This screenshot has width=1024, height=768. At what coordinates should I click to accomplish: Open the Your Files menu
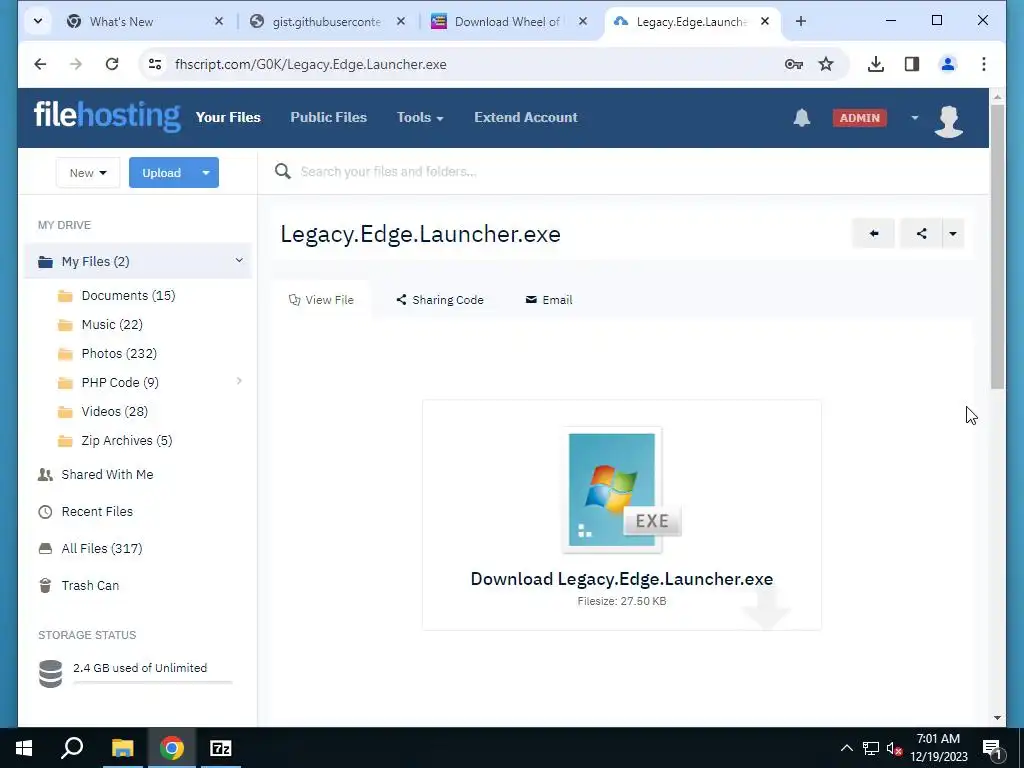point(228,118)
